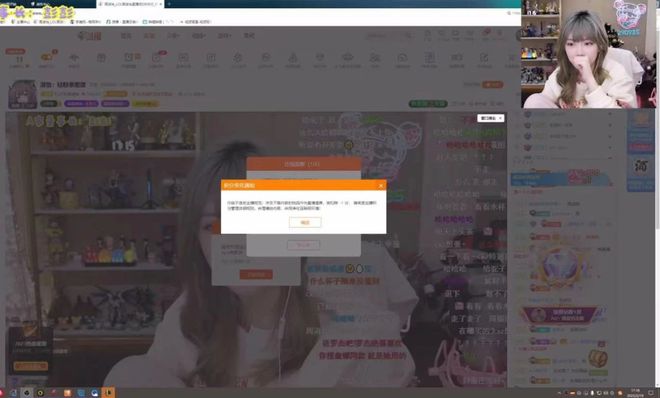Click the page scrollbar on the right edge
The width and height of the screenshot is (660, 398).
(657, 168)
